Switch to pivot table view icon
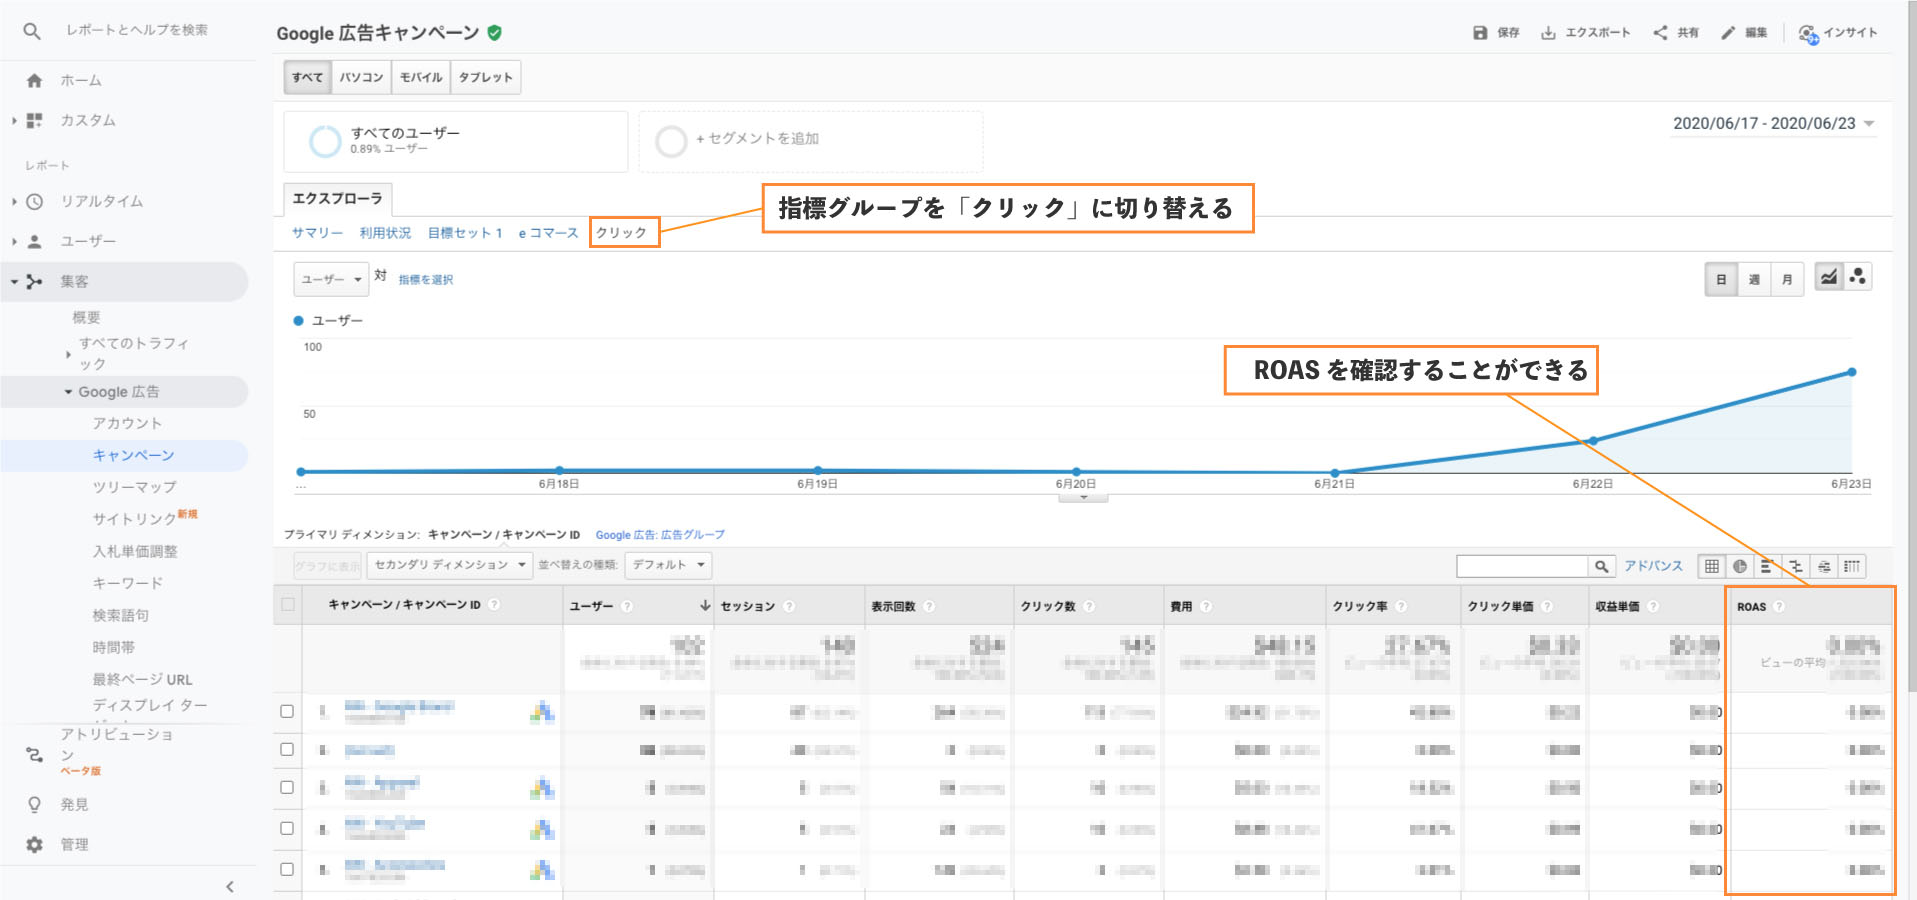The image size is (1917, 900). [x=1852, y=566]
